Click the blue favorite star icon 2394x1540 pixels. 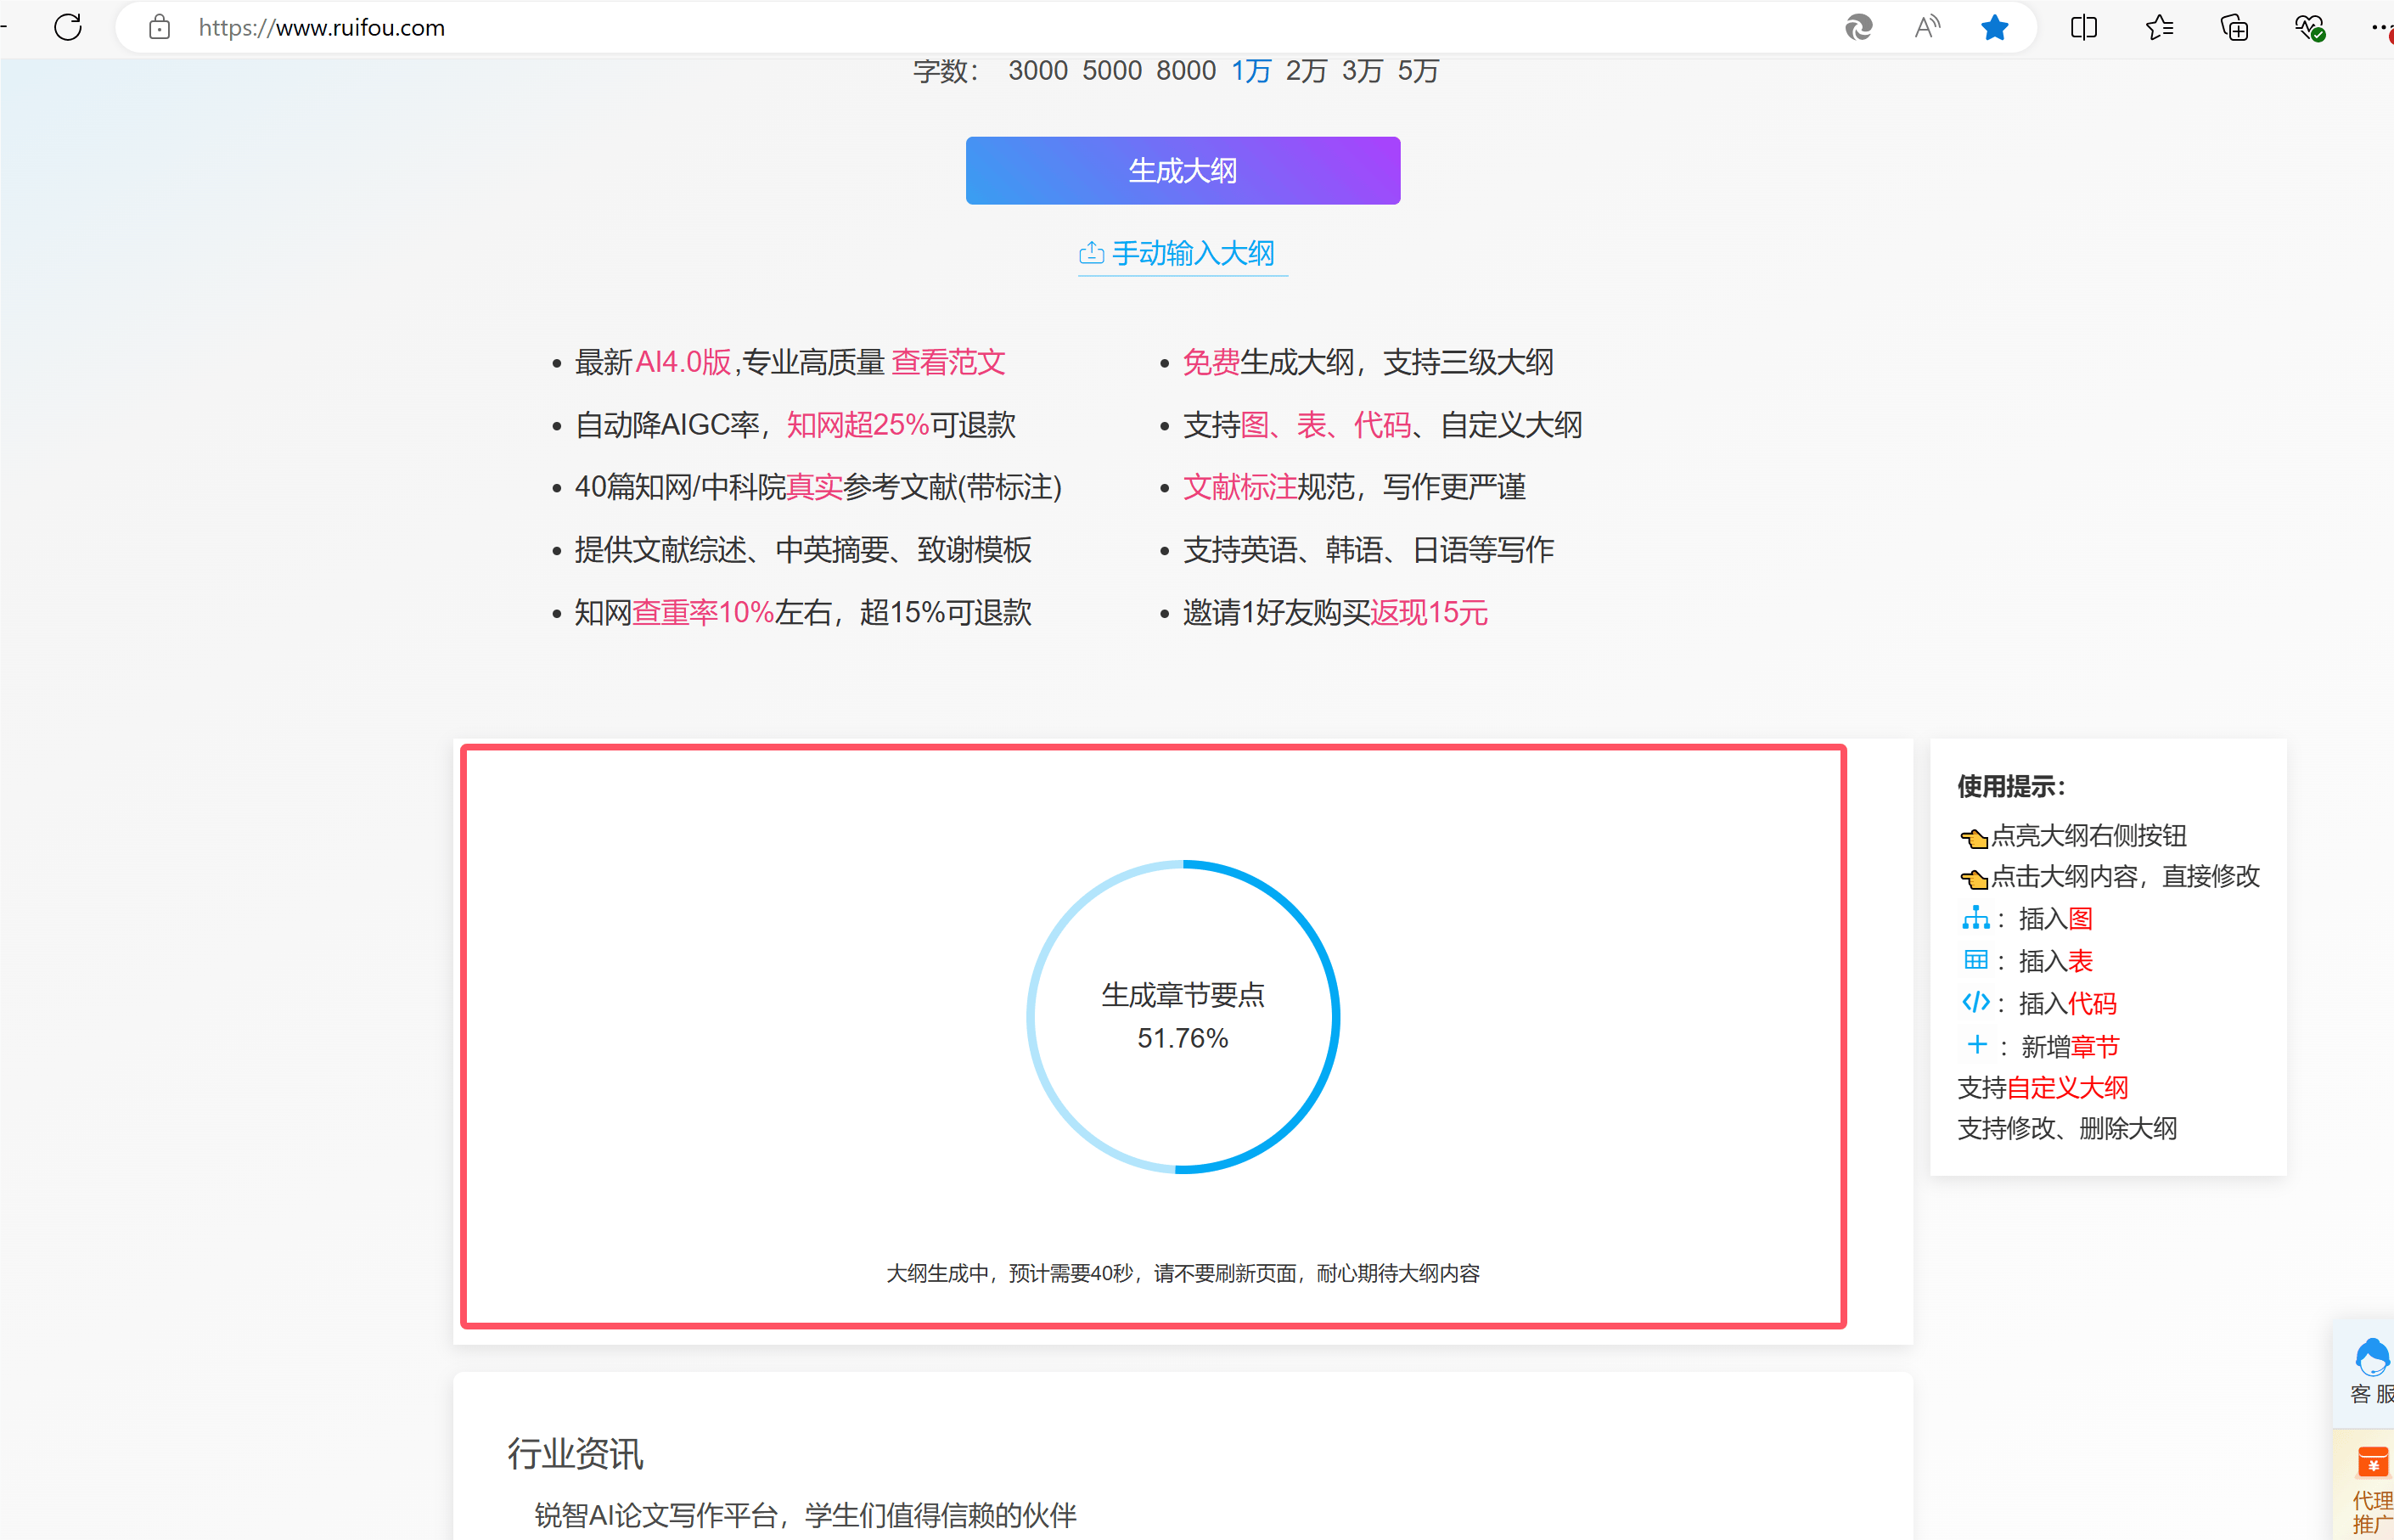[1994, 27]
